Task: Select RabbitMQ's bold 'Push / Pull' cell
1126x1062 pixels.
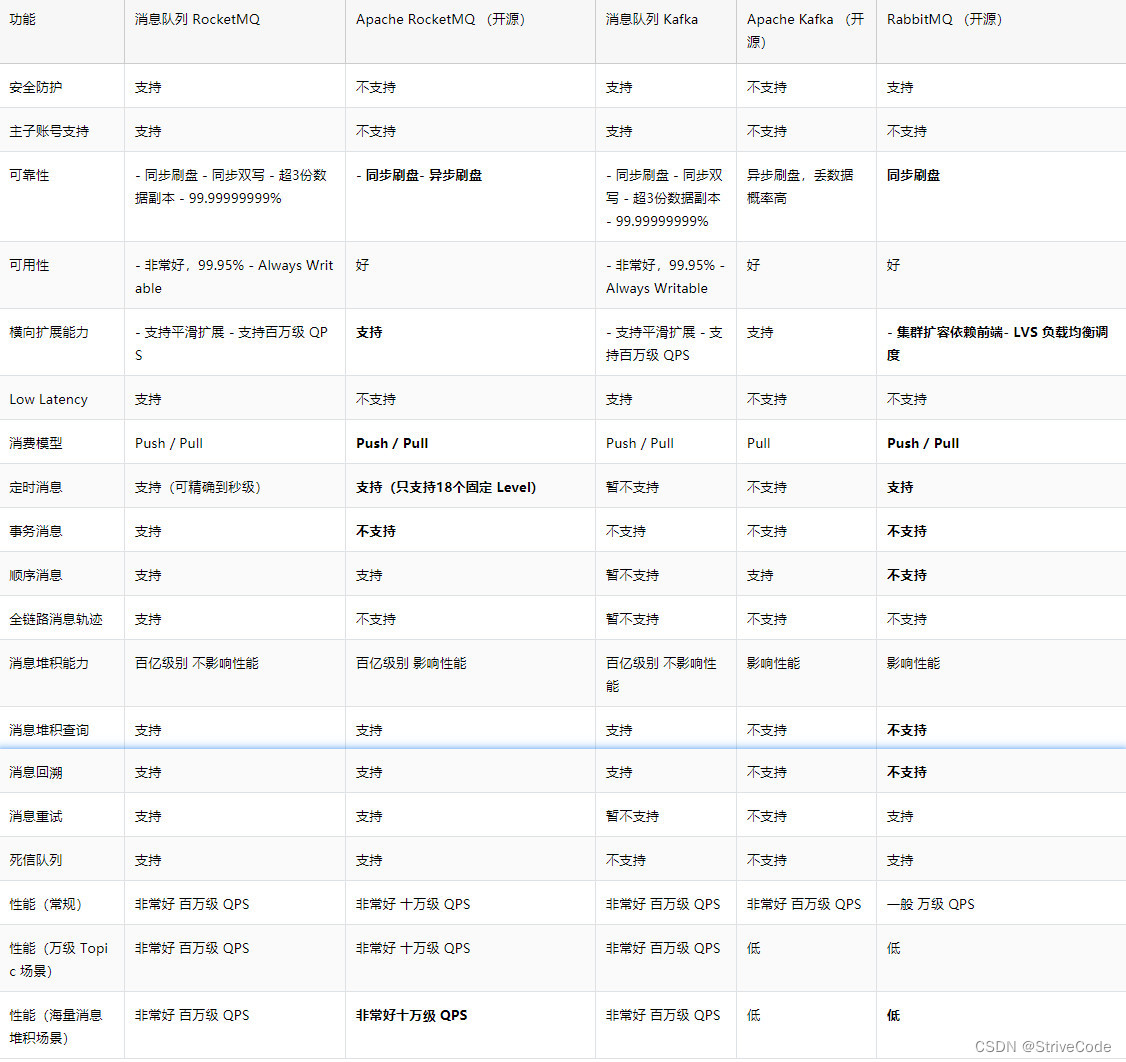Action: (x=923, y=443)
